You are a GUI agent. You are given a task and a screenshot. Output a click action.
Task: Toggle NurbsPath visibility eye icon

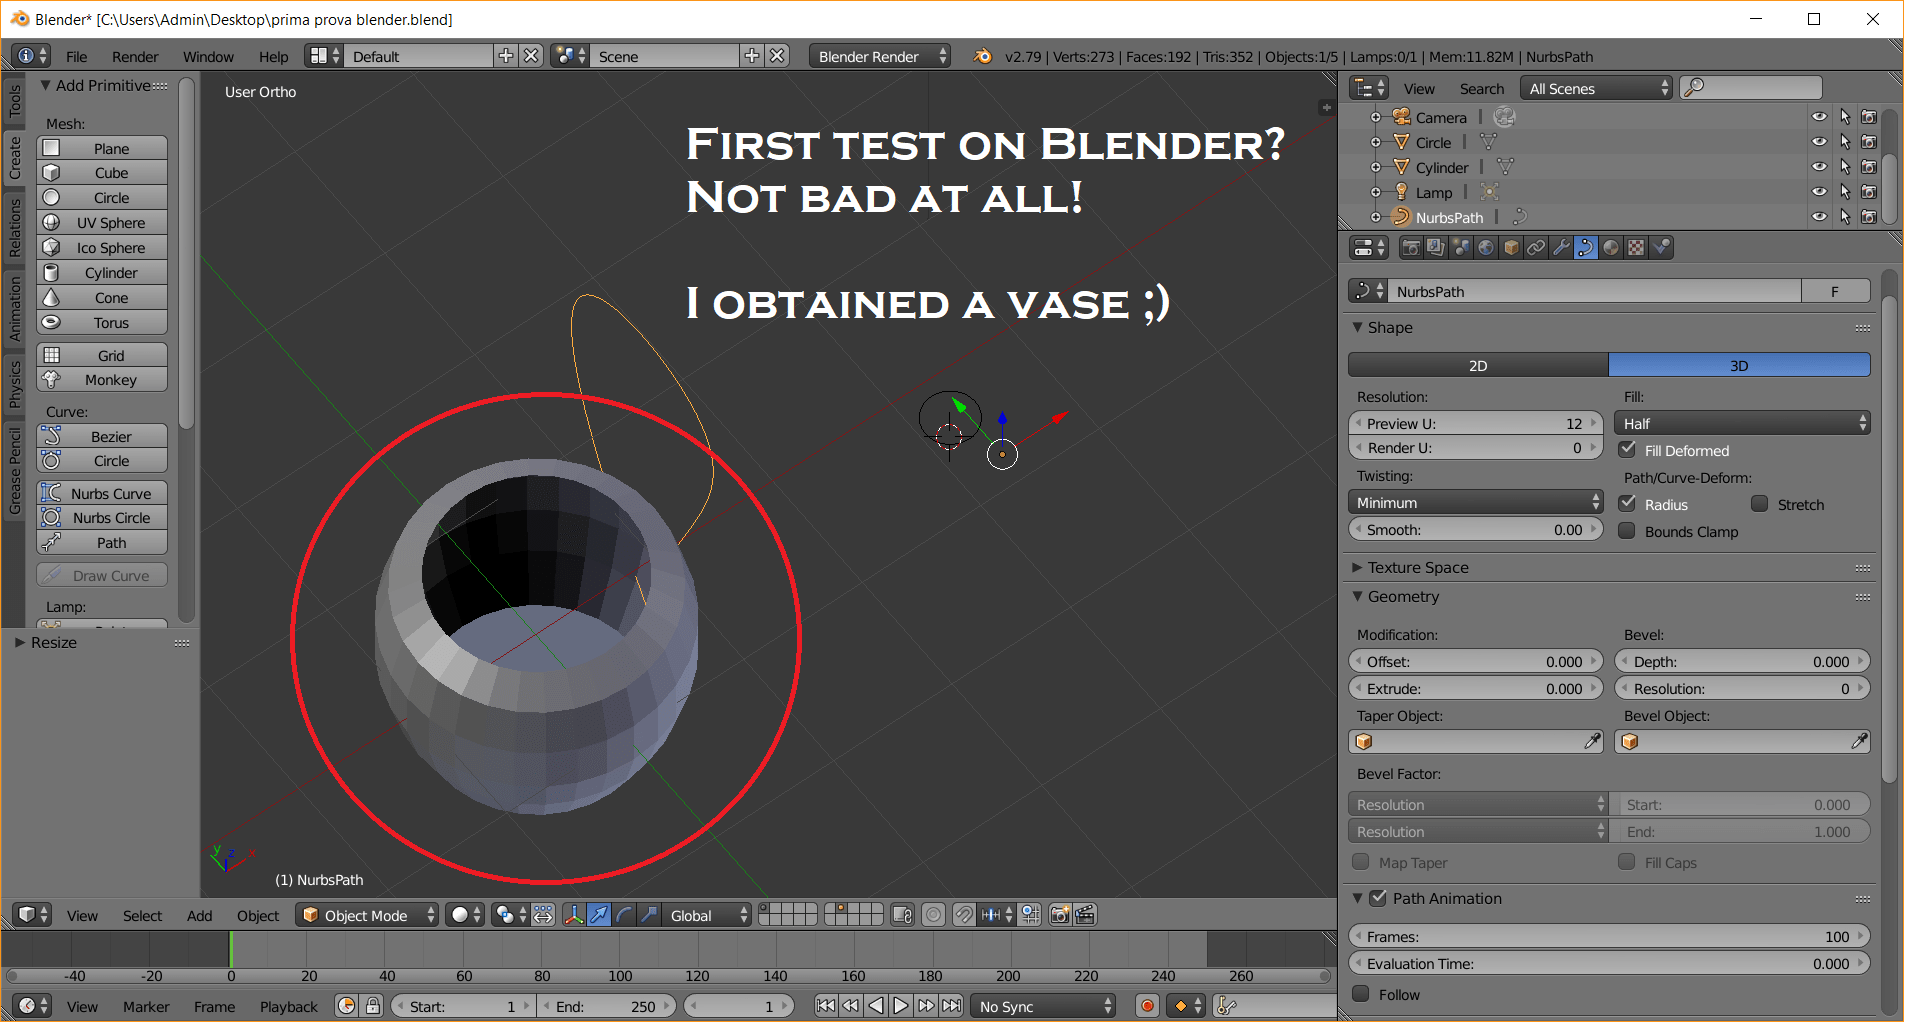click(x=1819, y=217)
